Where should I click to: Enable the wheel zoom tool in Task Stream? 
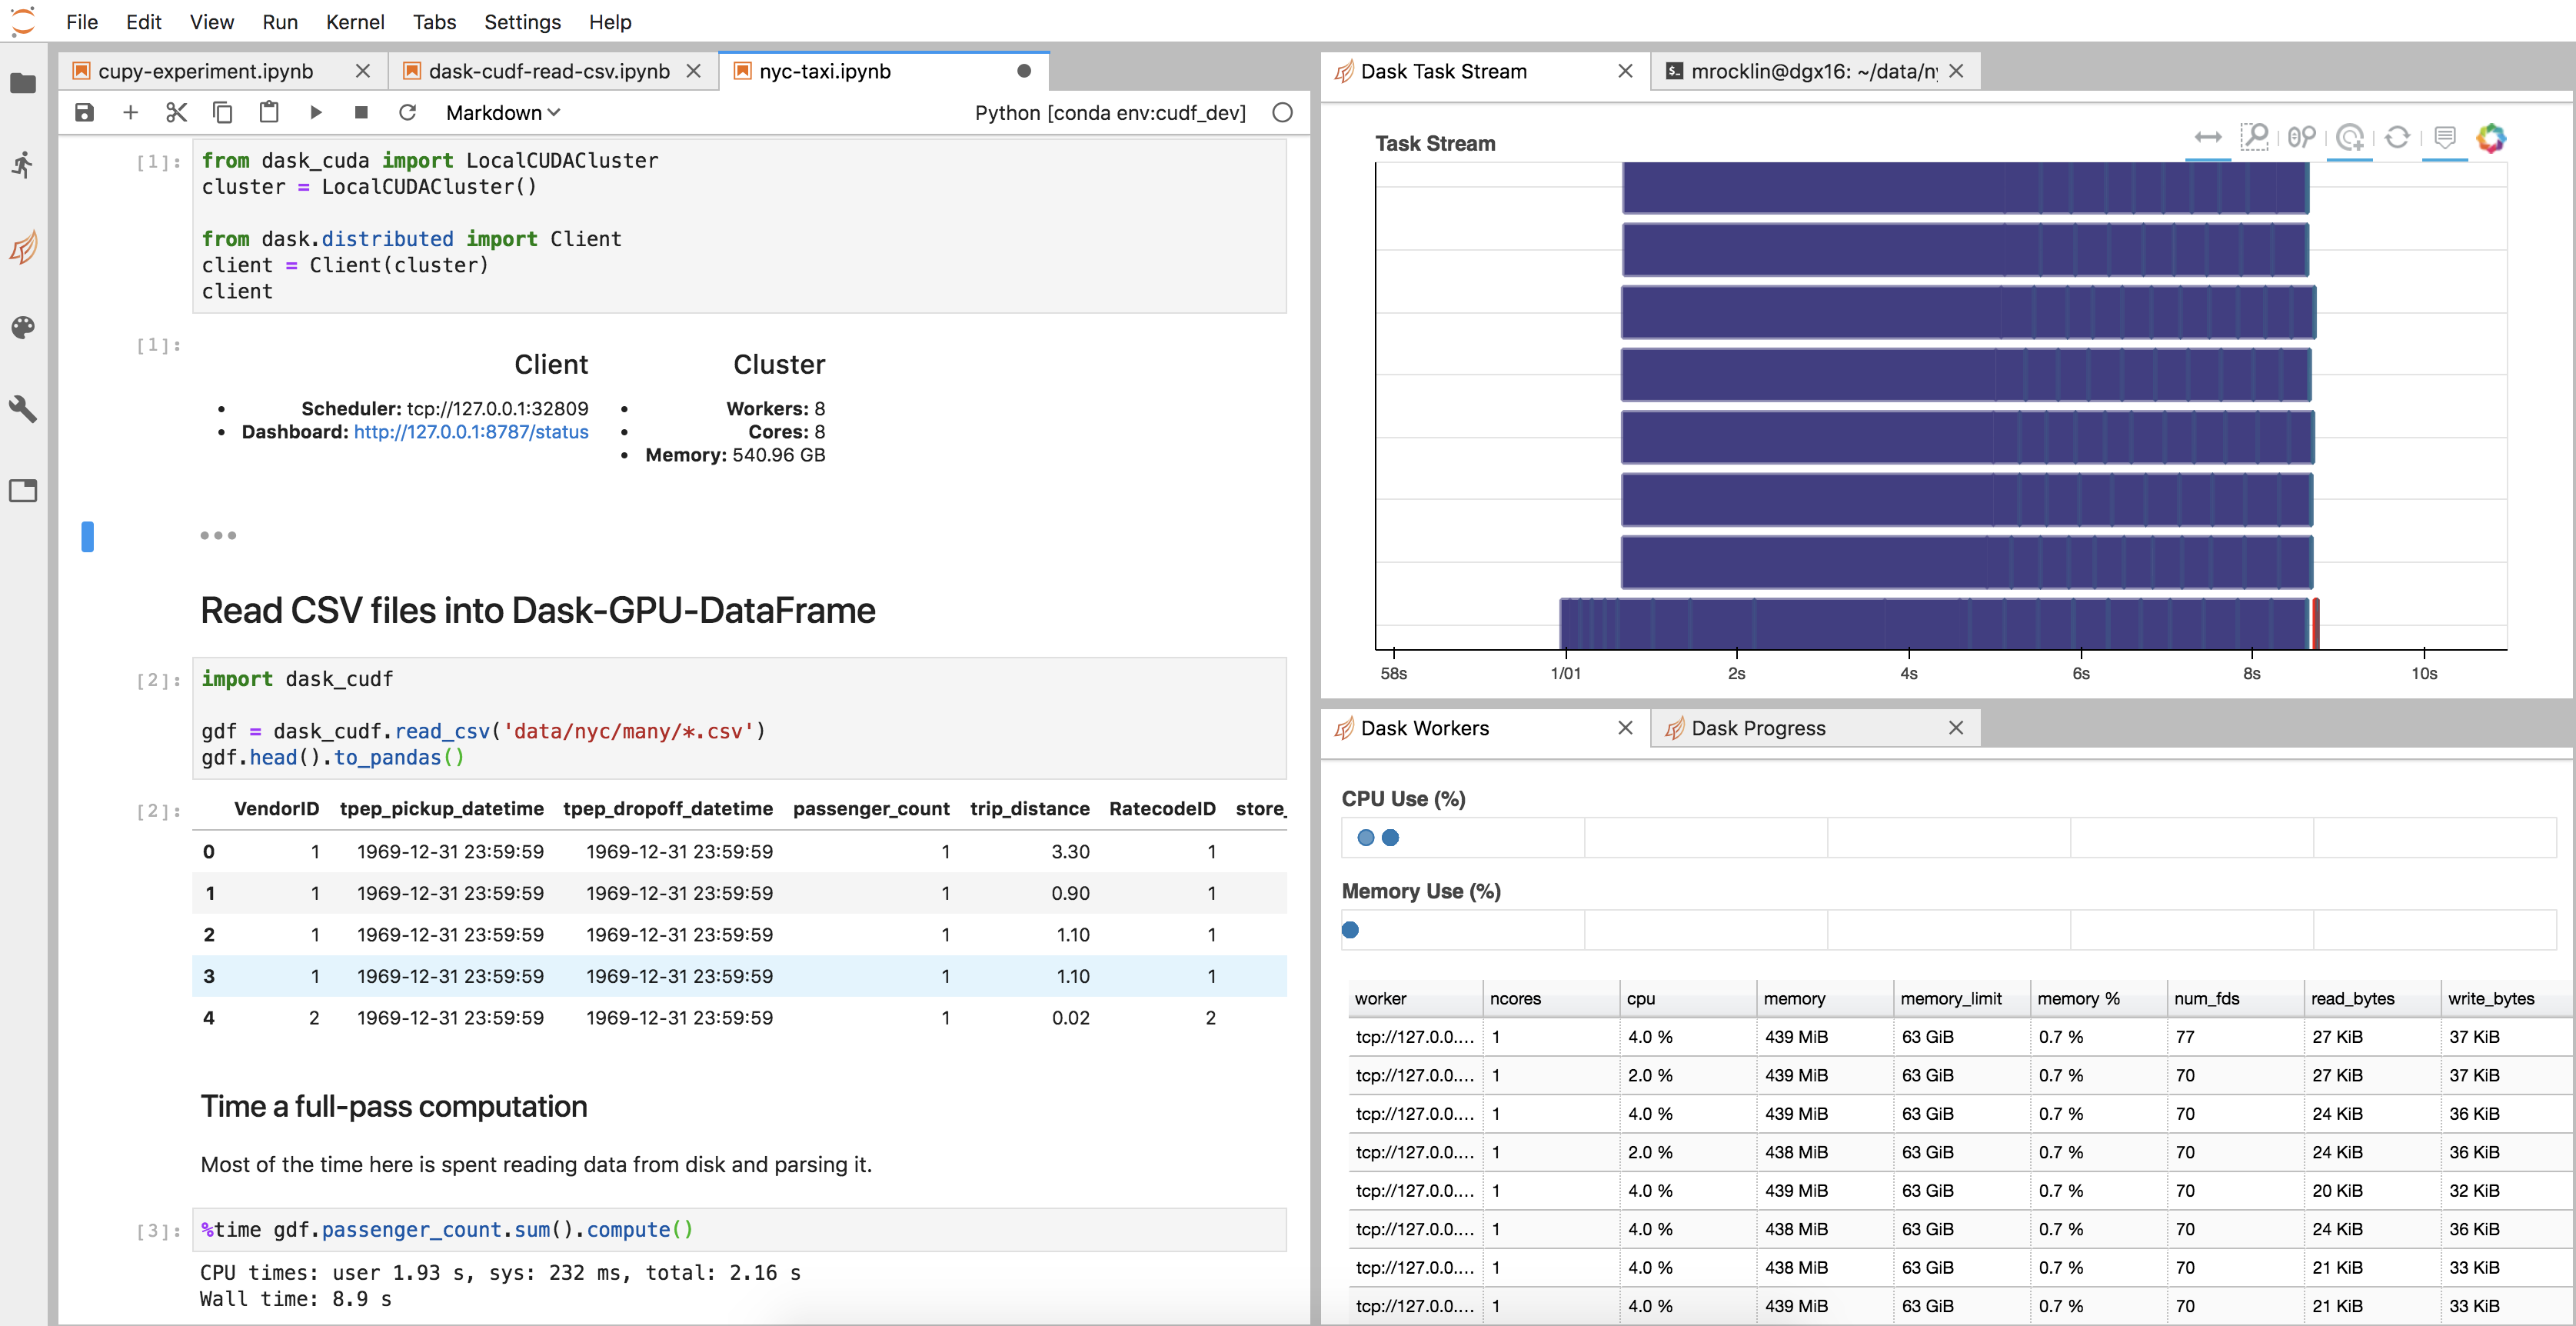point(2302,137)
